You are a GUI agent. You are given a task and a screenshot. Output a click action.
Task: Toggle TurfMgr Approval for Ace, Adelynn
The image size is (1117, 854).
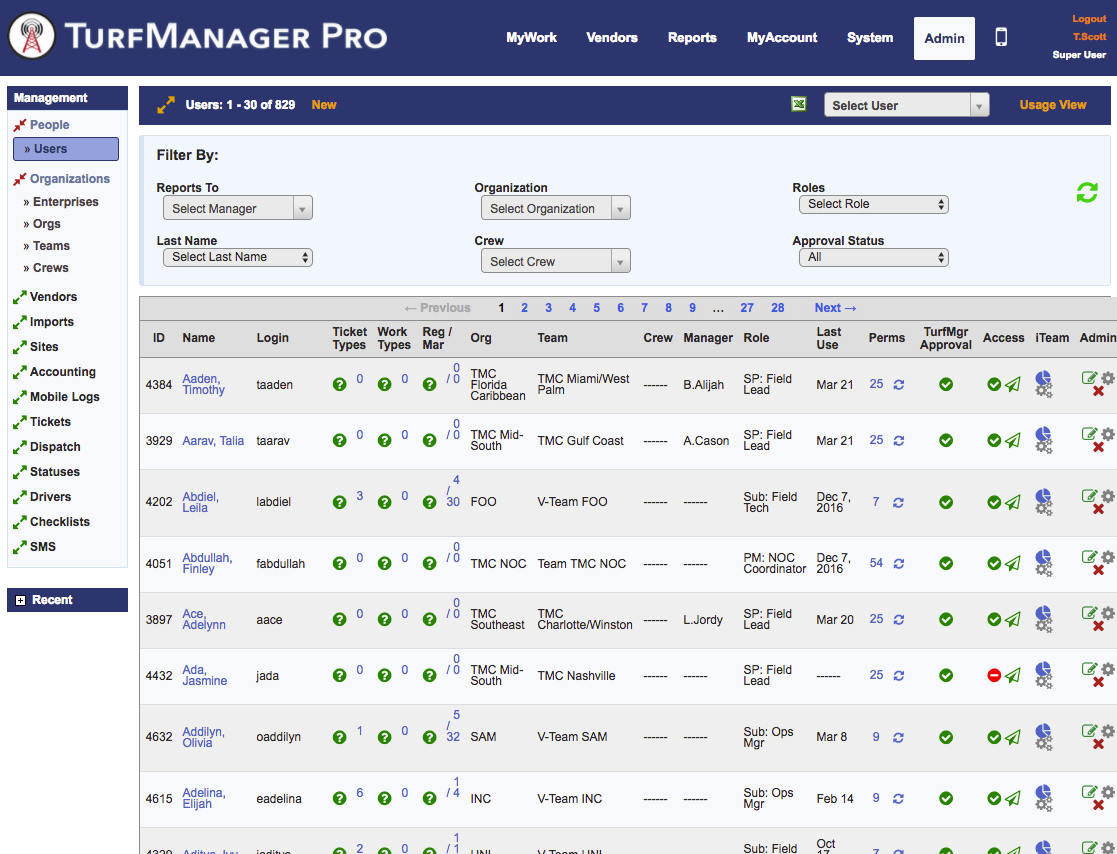(x=946, y=620)
